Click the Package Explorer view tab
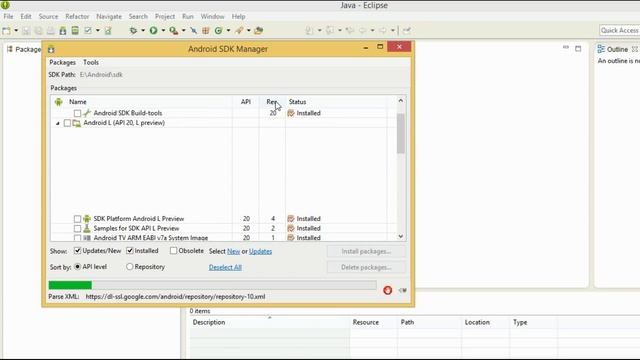The height and width of the screenshot is (360, 640). (24, 49)
